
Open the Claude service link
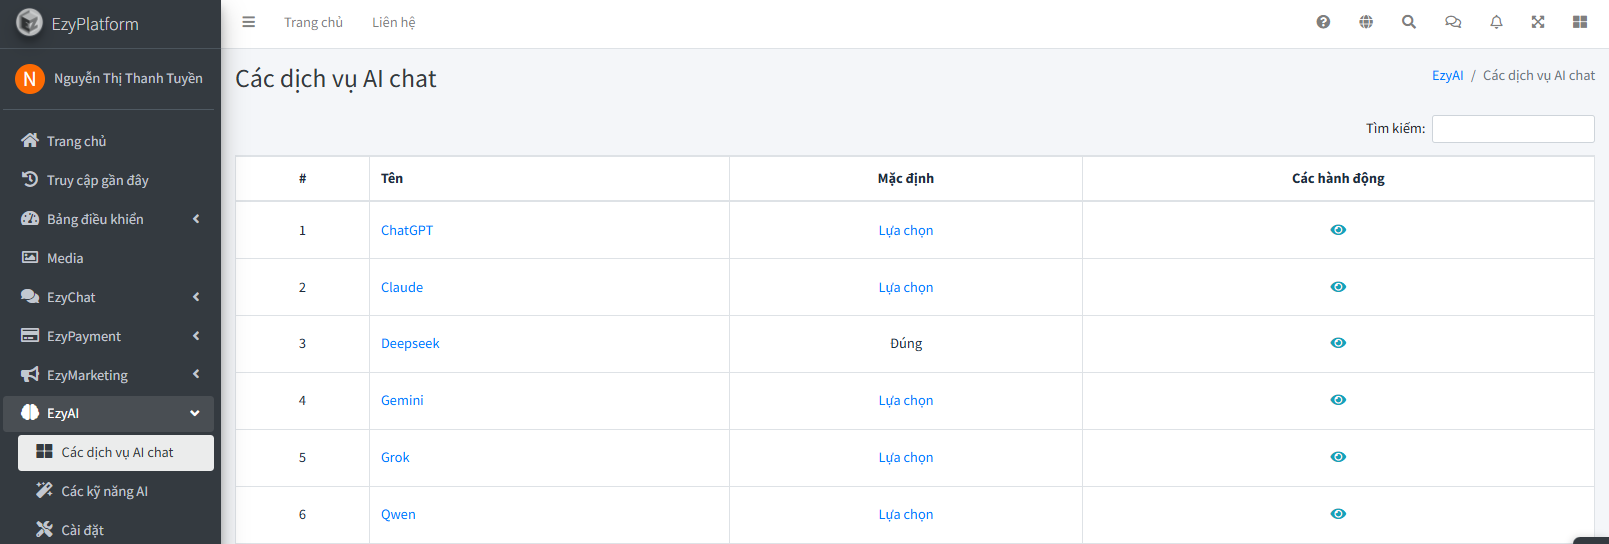(x=402, y=287)
